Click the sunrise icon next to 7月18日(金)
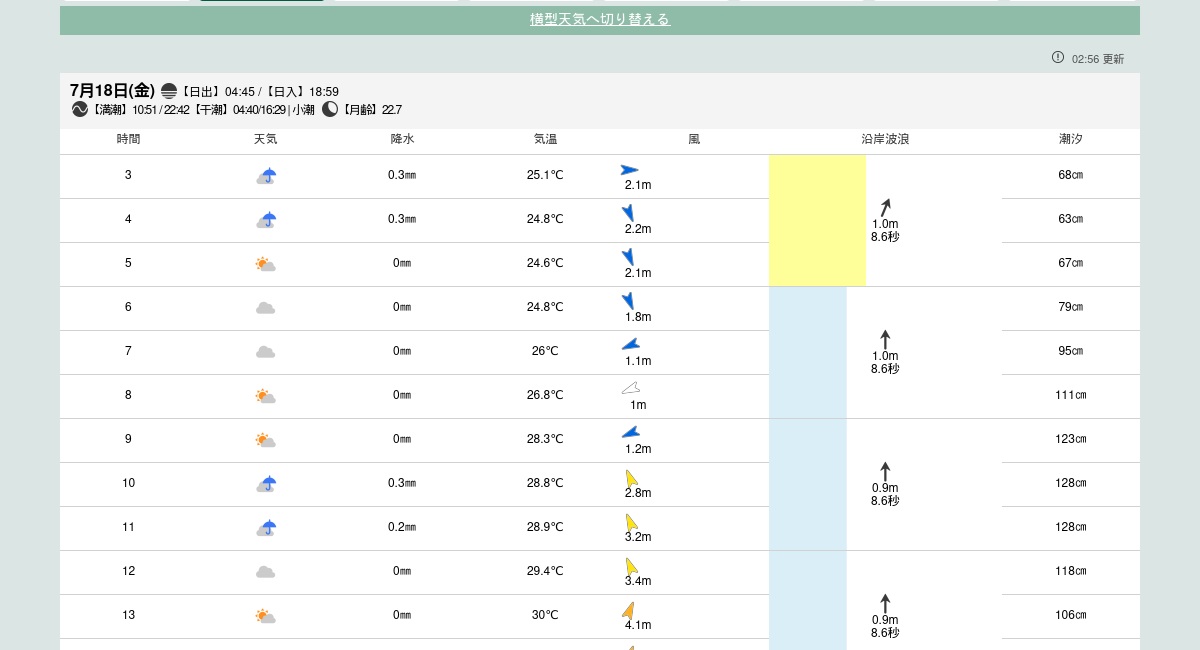This screenshot has width=1200, height=650. 169,91
